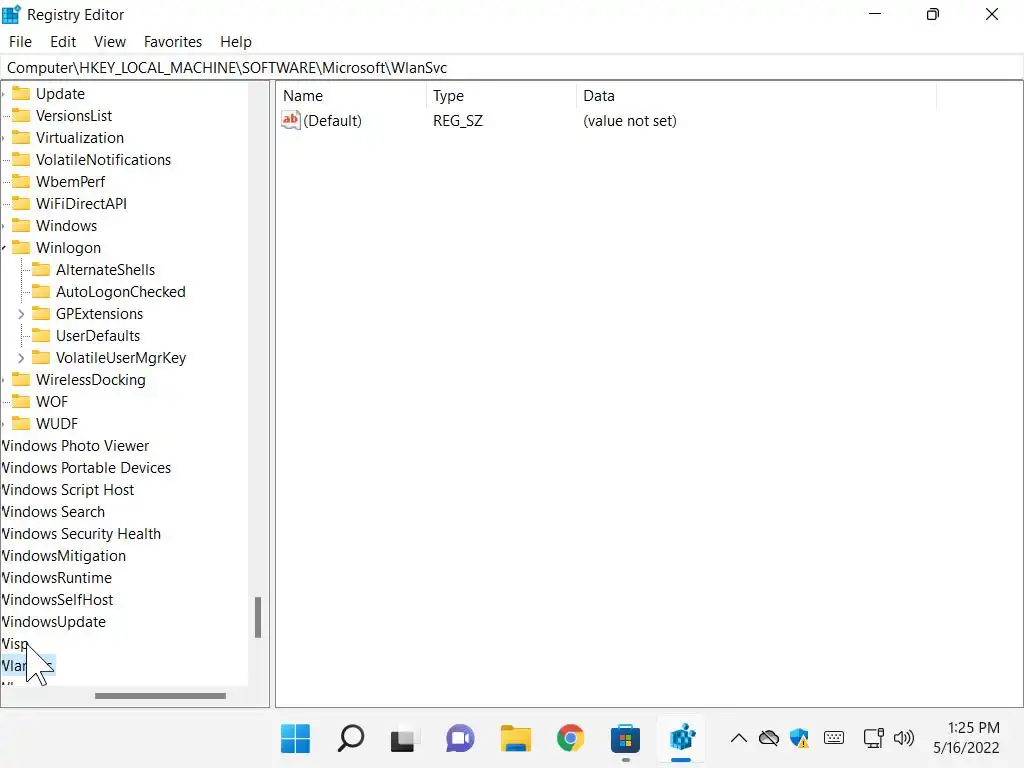Select the WindowsSelfHost key
The height and width of the screenshot is (768, 1024).
(57, 600)
